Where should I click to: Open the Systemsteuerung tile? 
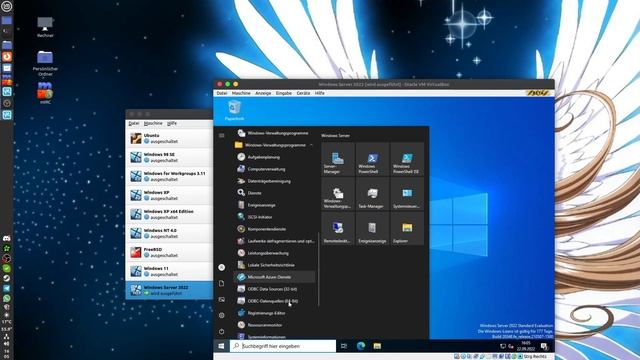(x=407, y=194)
